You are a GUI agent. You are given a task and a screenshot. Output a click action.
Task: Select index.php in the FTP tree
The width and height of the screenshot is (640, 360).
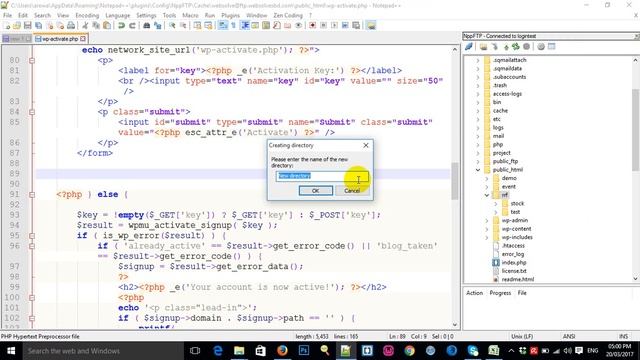tap(513, 262)
